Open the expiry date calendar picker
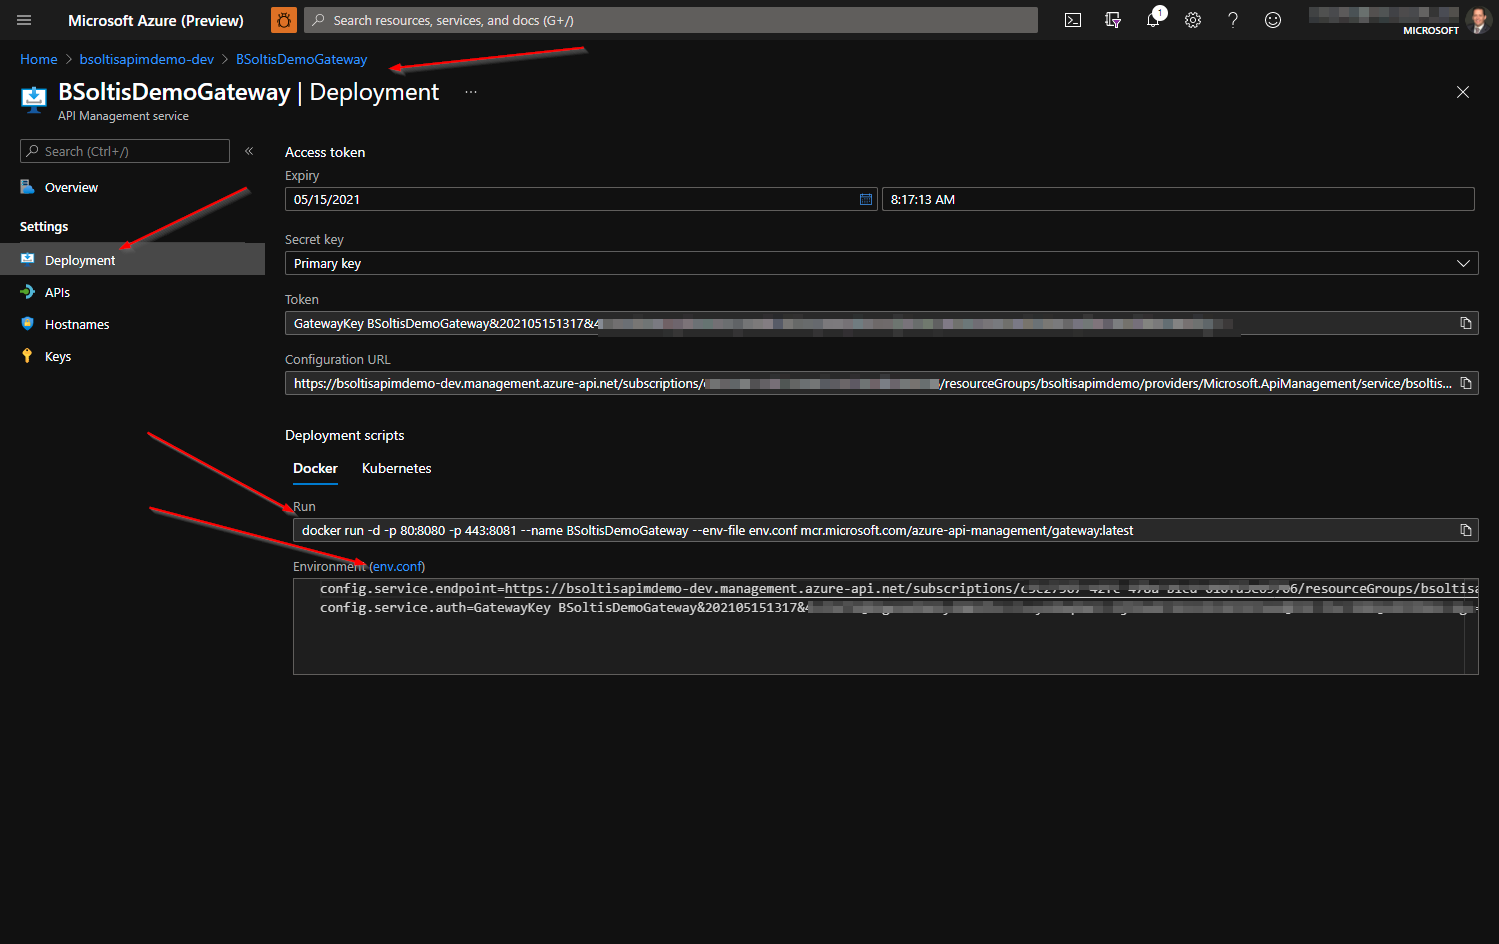Image resolution: width=1499 pixels, height=944 pixels. [865, 198]
